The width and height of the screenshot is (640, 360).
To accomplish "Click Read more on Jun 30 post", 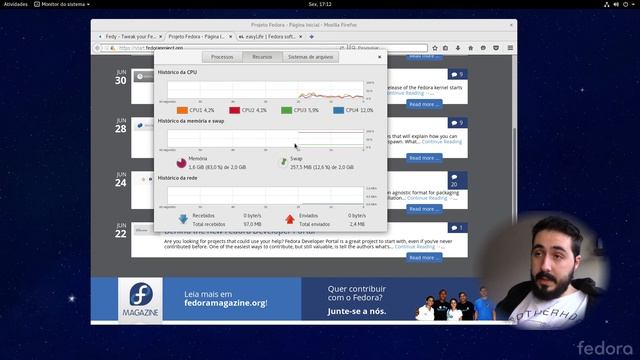I will pos(424,104).
